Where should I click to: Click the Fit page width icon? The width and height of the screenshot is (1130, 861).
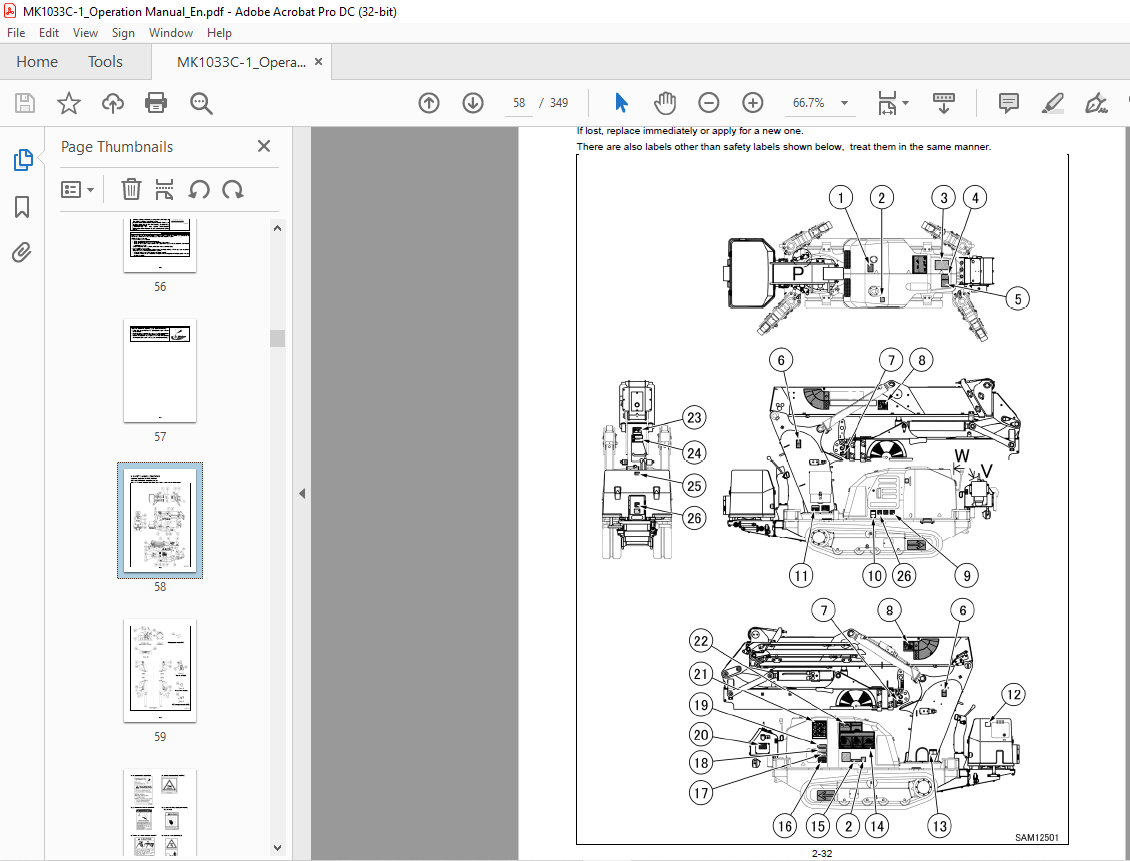[887, 103]
